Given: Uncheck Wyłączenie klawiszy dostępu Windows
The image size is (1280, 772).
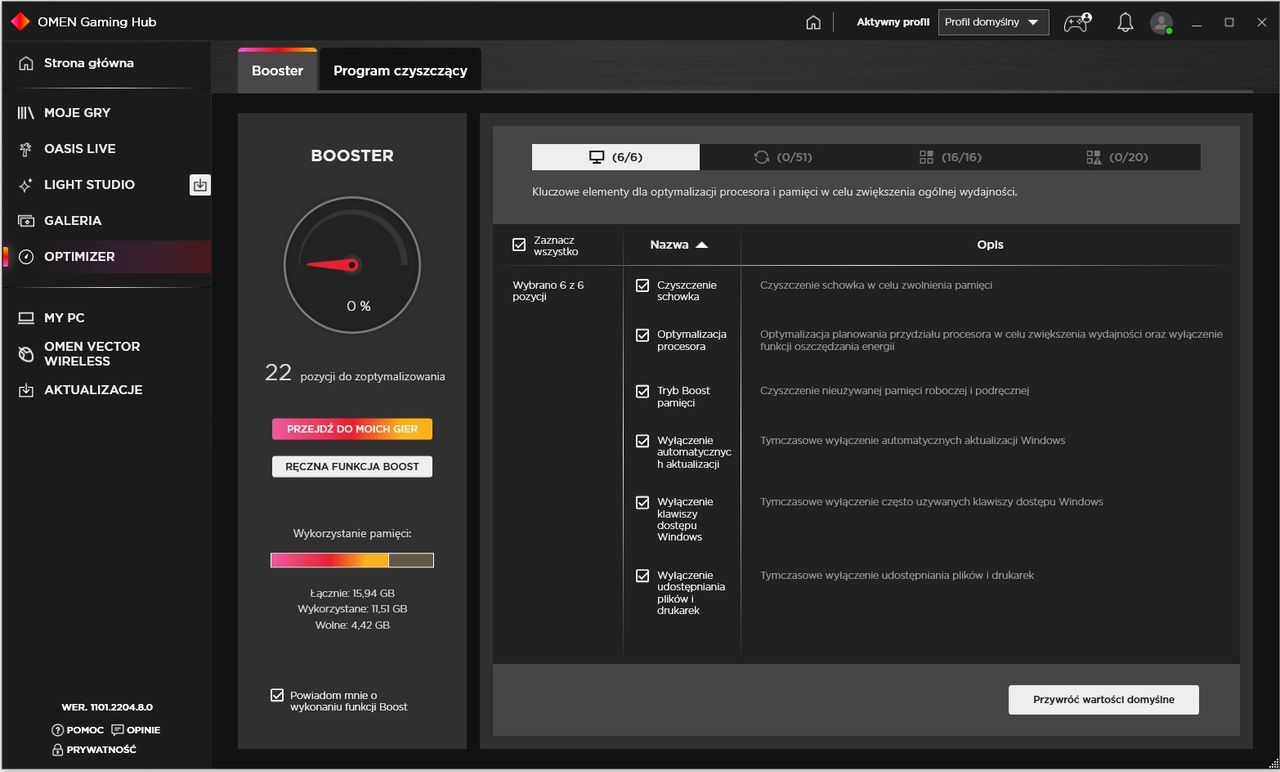Looking at the screenshot, I should pos(642,502).
